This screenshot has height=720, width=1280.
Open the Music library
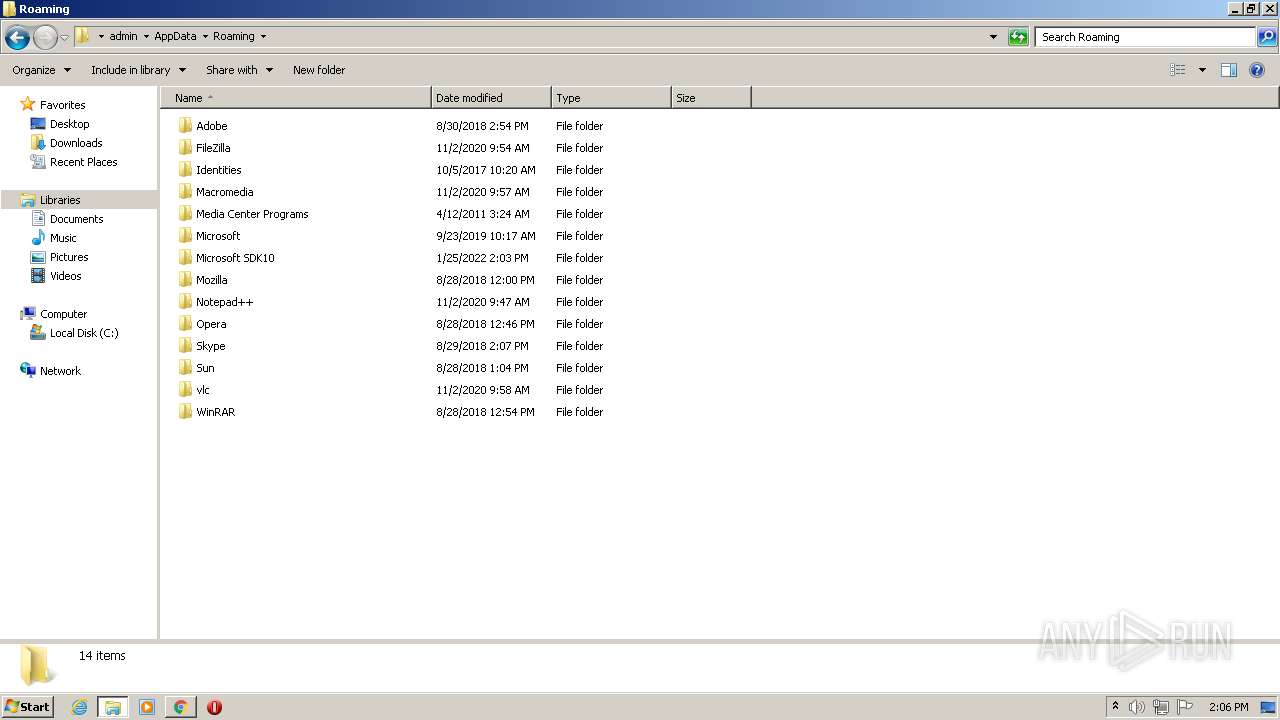click(x=63, y=238)
